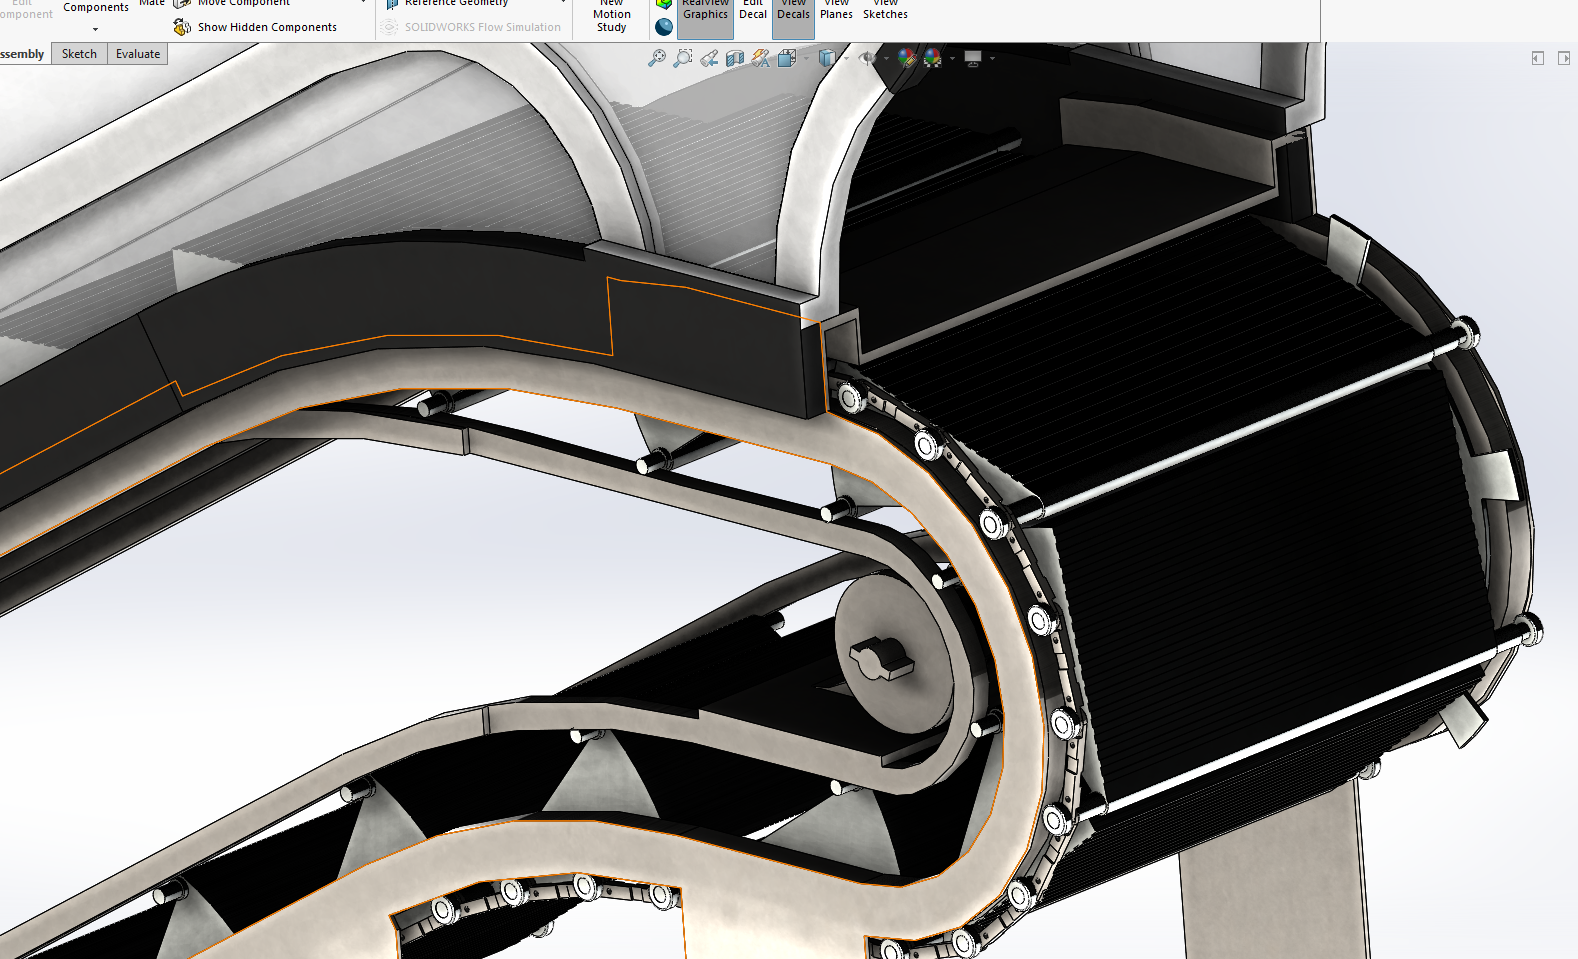Open the Hide/Show Items dropdown arrow

(886, 58)
